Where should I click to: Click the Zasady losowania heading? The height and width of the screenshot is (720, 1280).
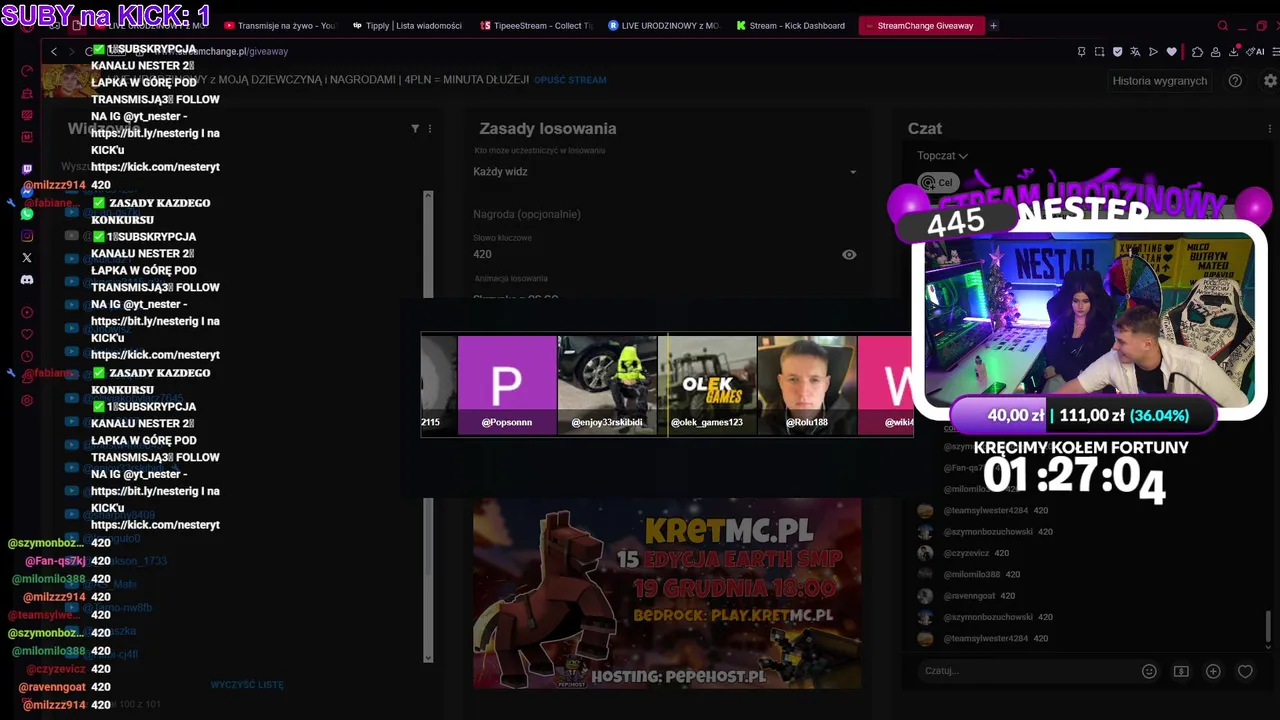click(548, 128)
